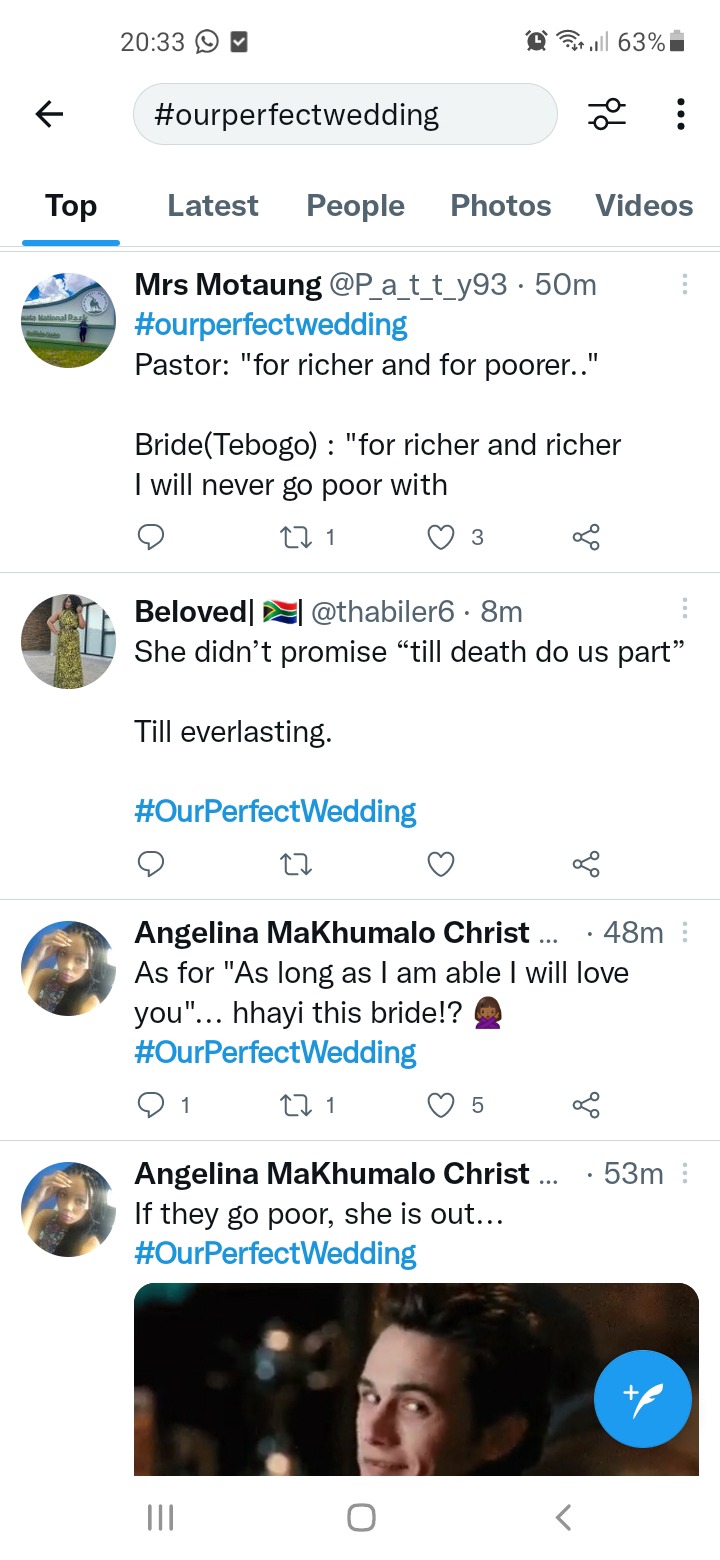Open #OurPerfectWedding hashtag in Beloved's tweet

point(276,811)
